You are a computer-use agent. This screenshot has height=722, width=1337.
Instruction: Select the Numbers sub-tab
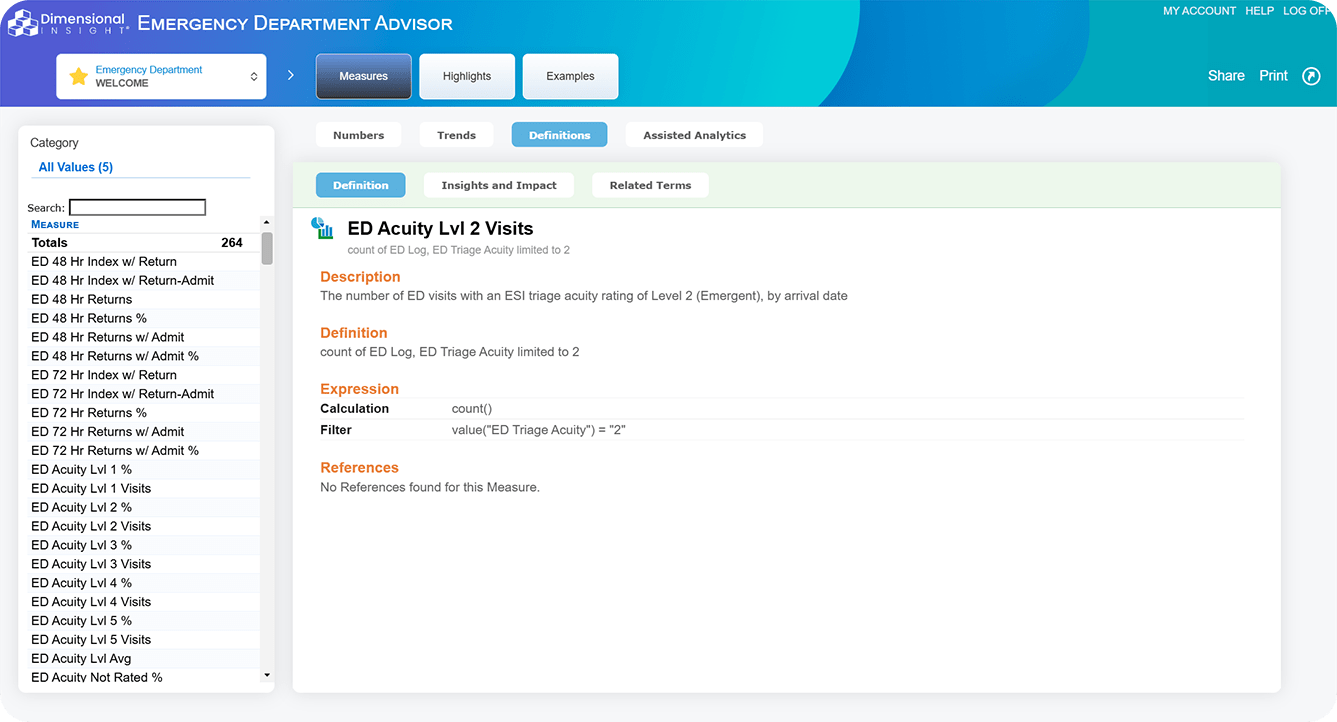pos(358,135)
